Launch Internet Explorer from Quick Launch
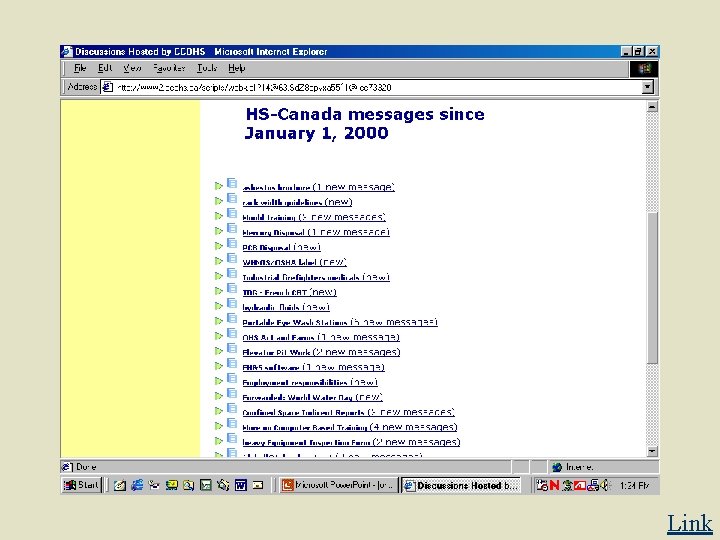The height and width of the screenshot is (540, 720). coord(137,485)
